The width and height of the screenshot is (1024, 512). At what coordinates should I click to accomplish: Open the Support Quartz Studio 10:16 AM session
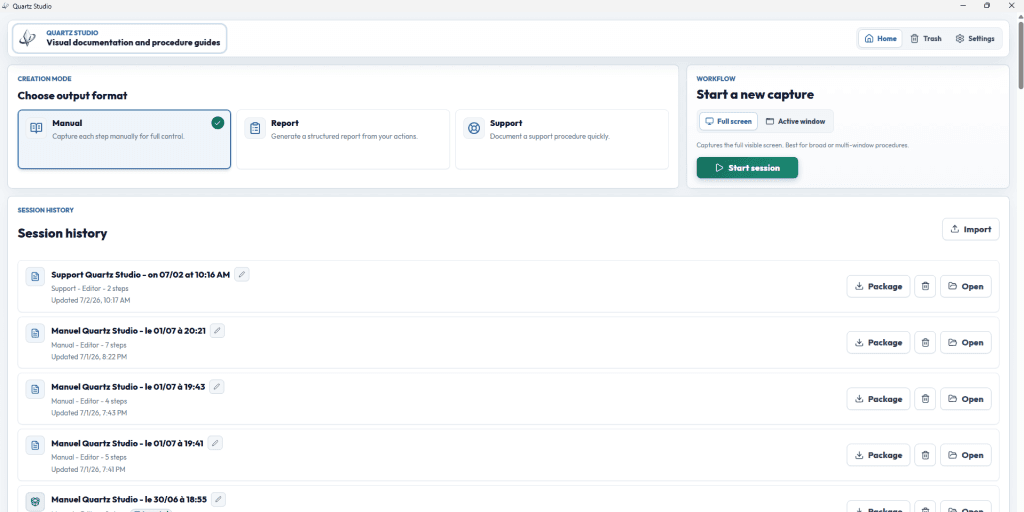point(966,286)
